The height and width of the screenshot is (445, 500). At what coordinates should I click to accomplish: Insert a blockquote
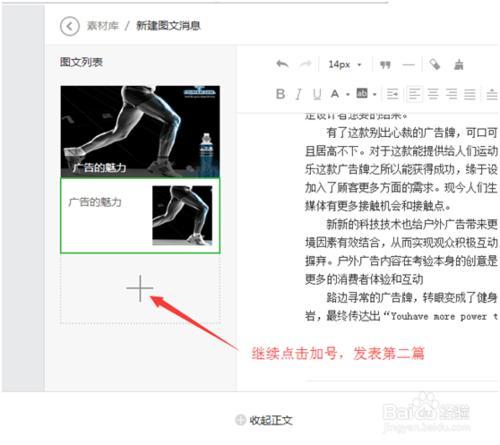[x=385, y=65]
